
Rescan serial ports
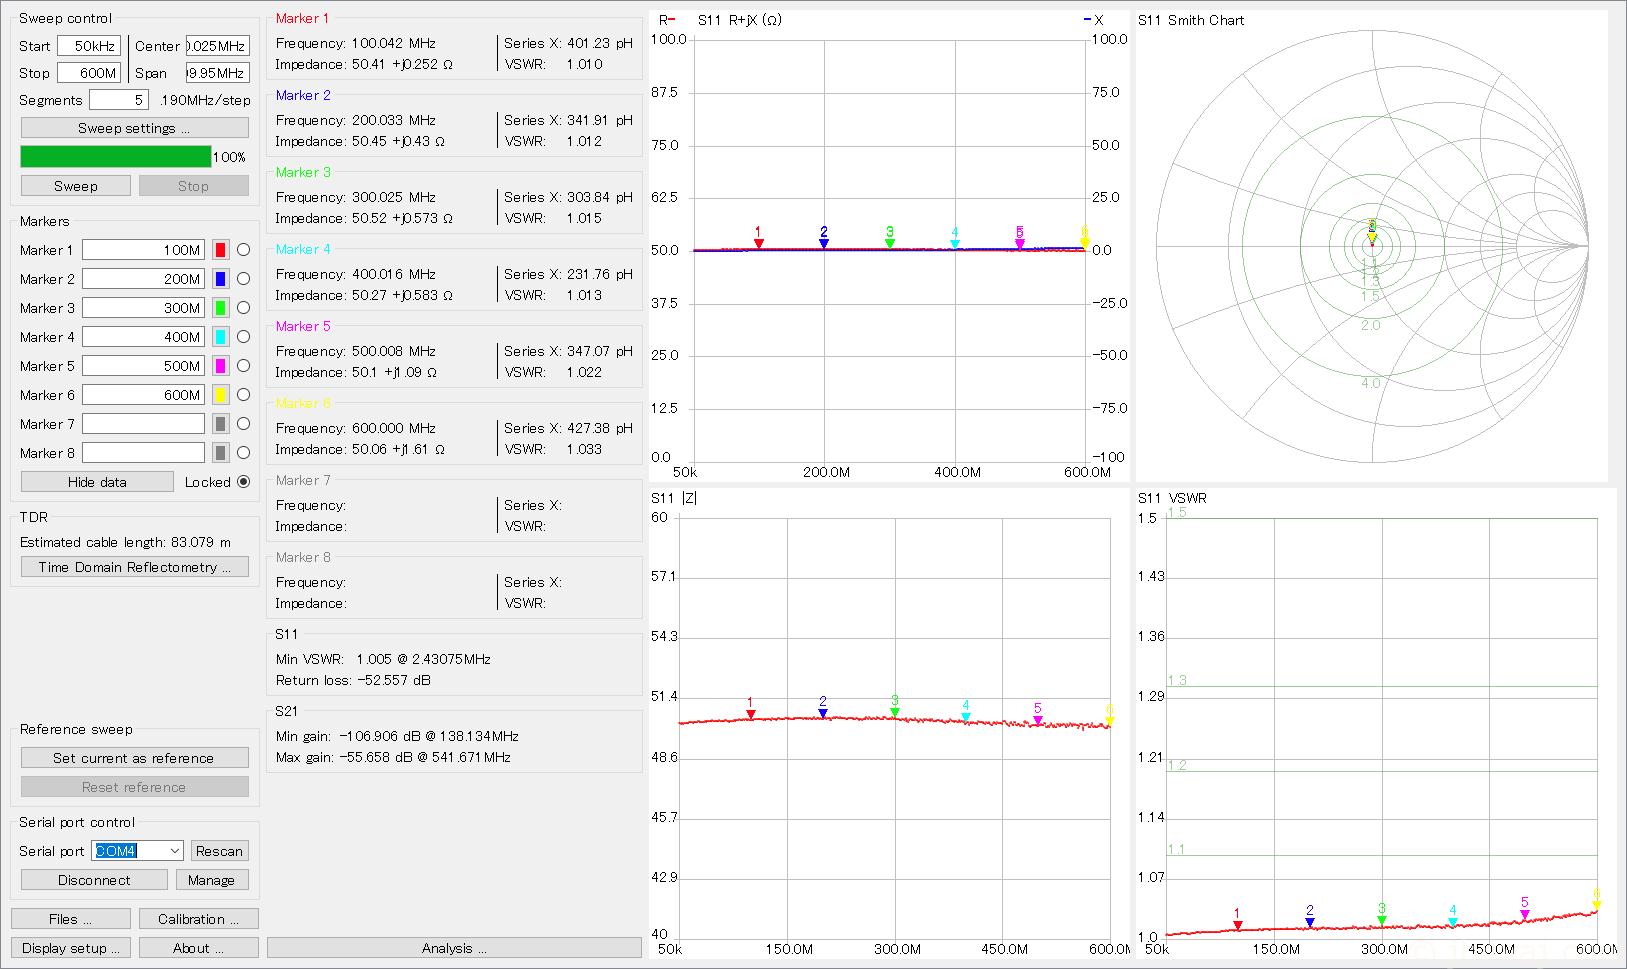pyautogui.click(x=219, y=851)
